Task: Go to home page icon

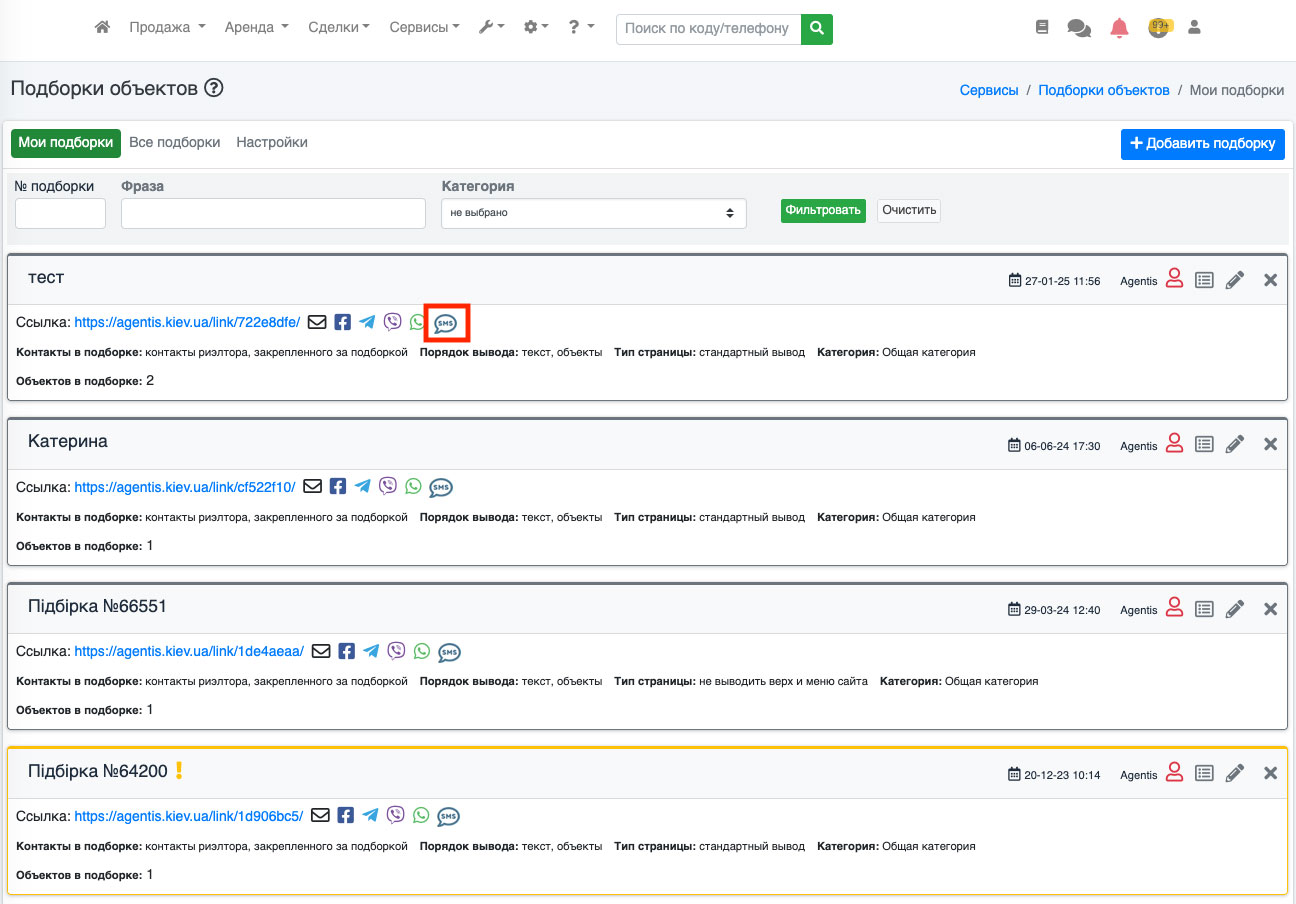Action: (x=102, y=28)
